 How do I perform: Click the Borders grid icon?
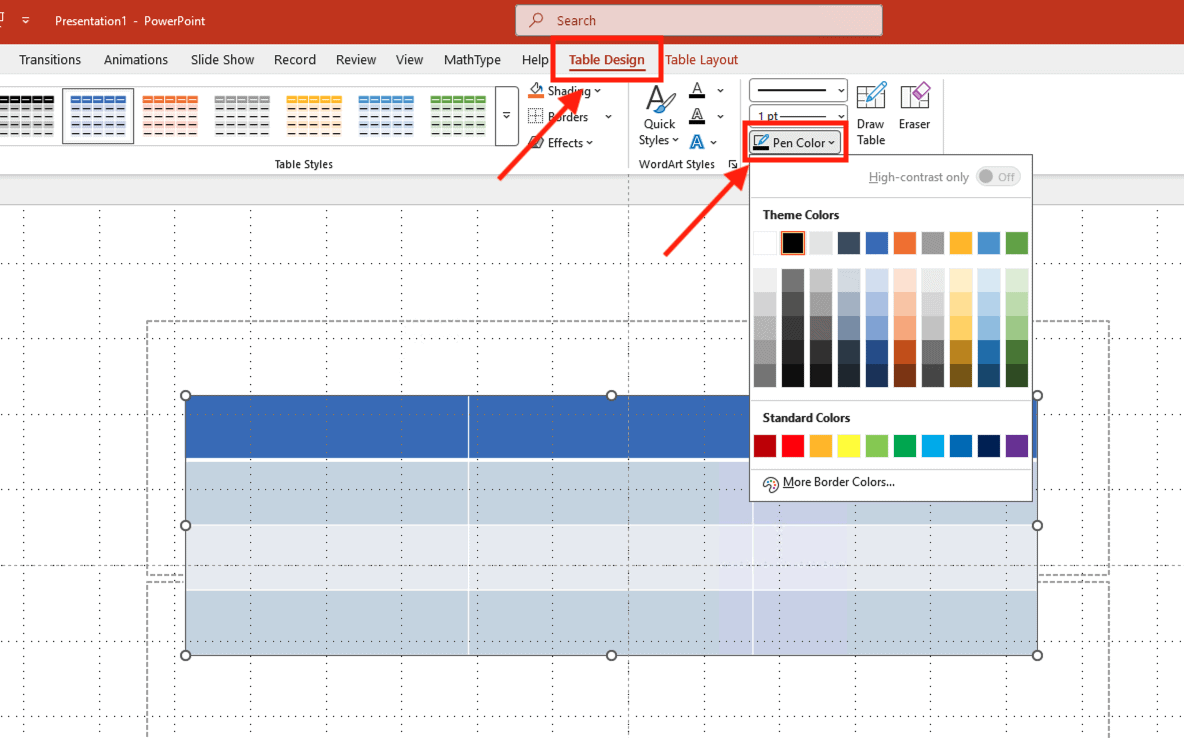[535, 116]
